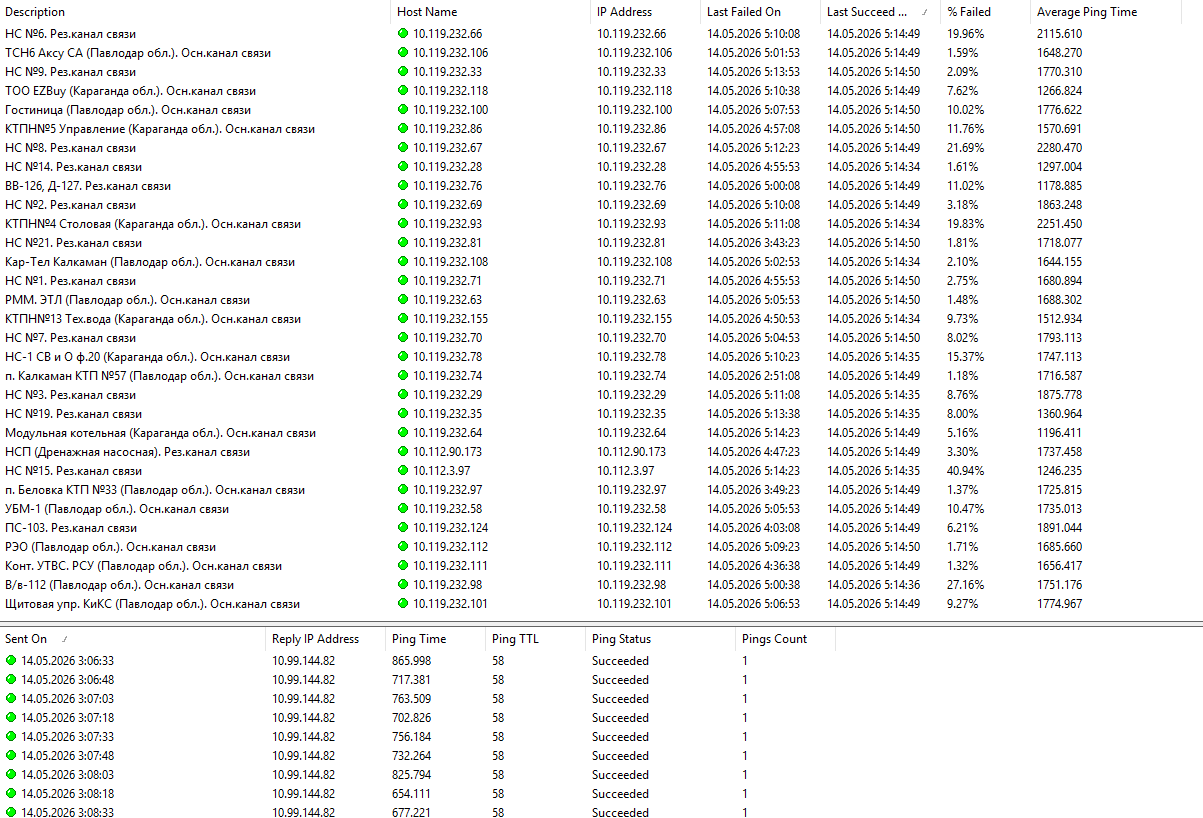Click status dot beside host 10.112.90.173
This screenshot has height=818, width=1203.
click(403, 452)
